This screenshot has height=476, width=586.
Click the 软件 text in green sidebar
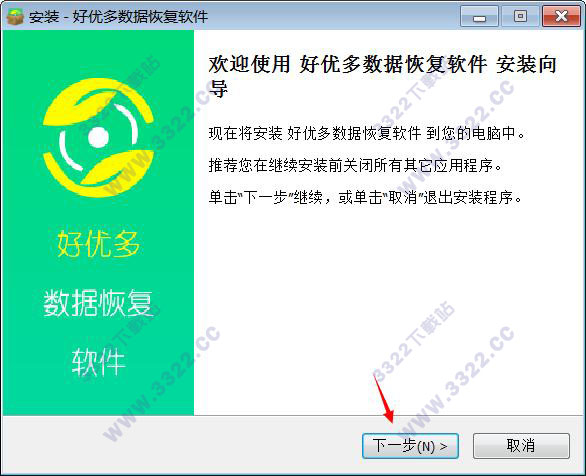[98, 361]
